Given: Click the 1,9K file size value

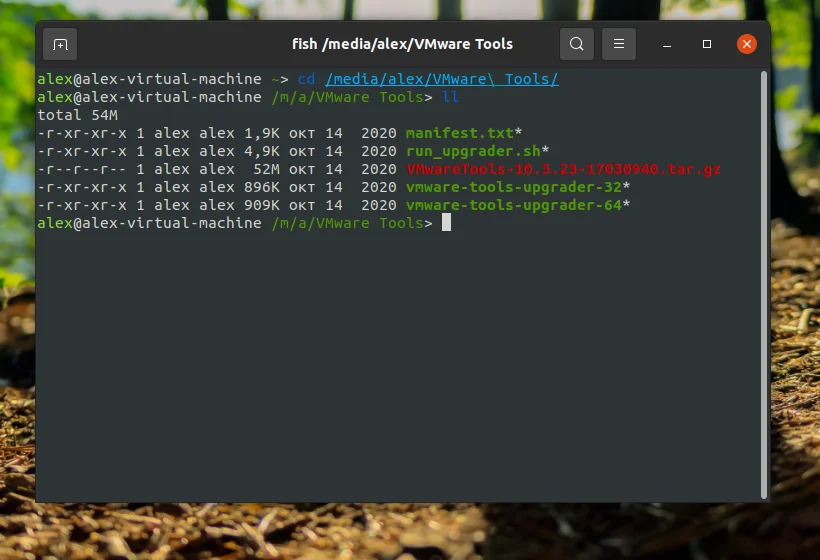Looking at the screenshot, I should point(261,133).
